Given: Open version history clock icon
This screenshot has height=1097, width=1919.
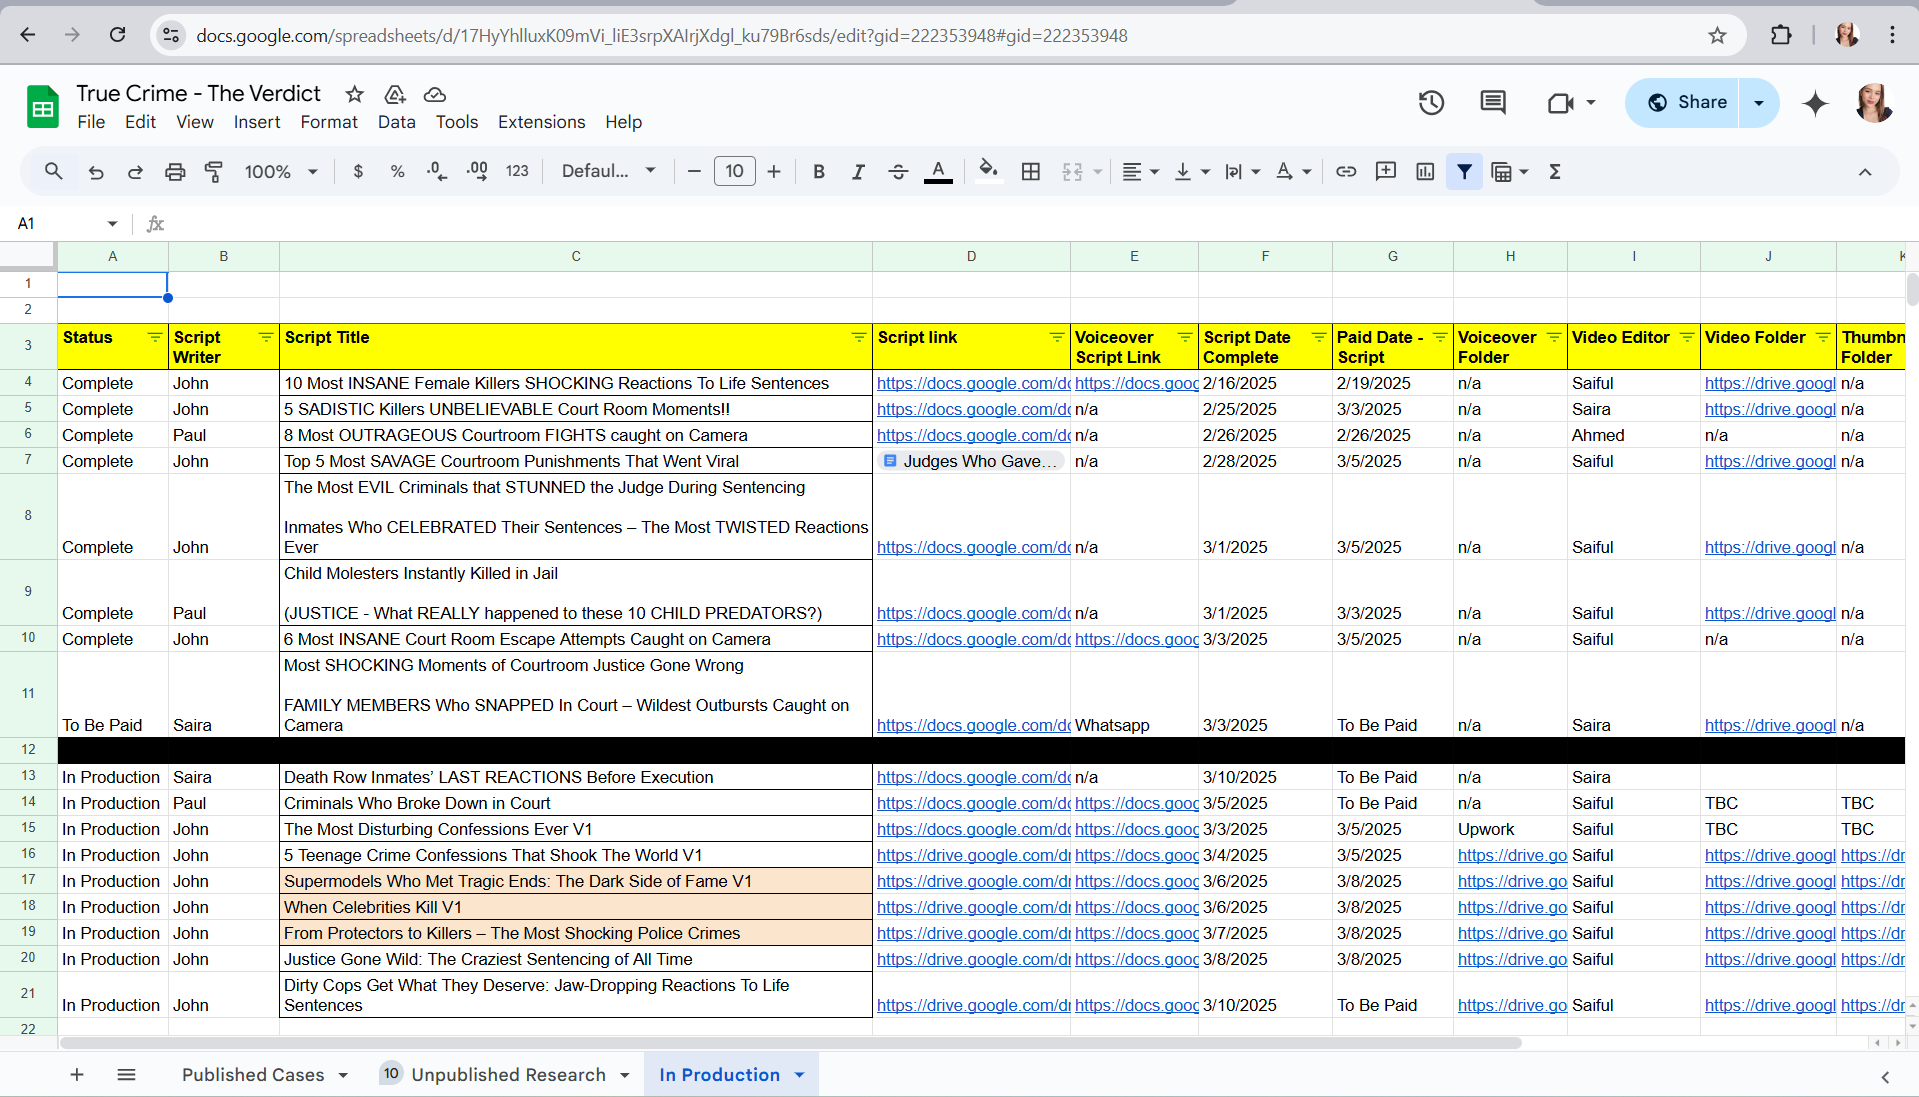Looking at the screenshot, I should 1431,102.
